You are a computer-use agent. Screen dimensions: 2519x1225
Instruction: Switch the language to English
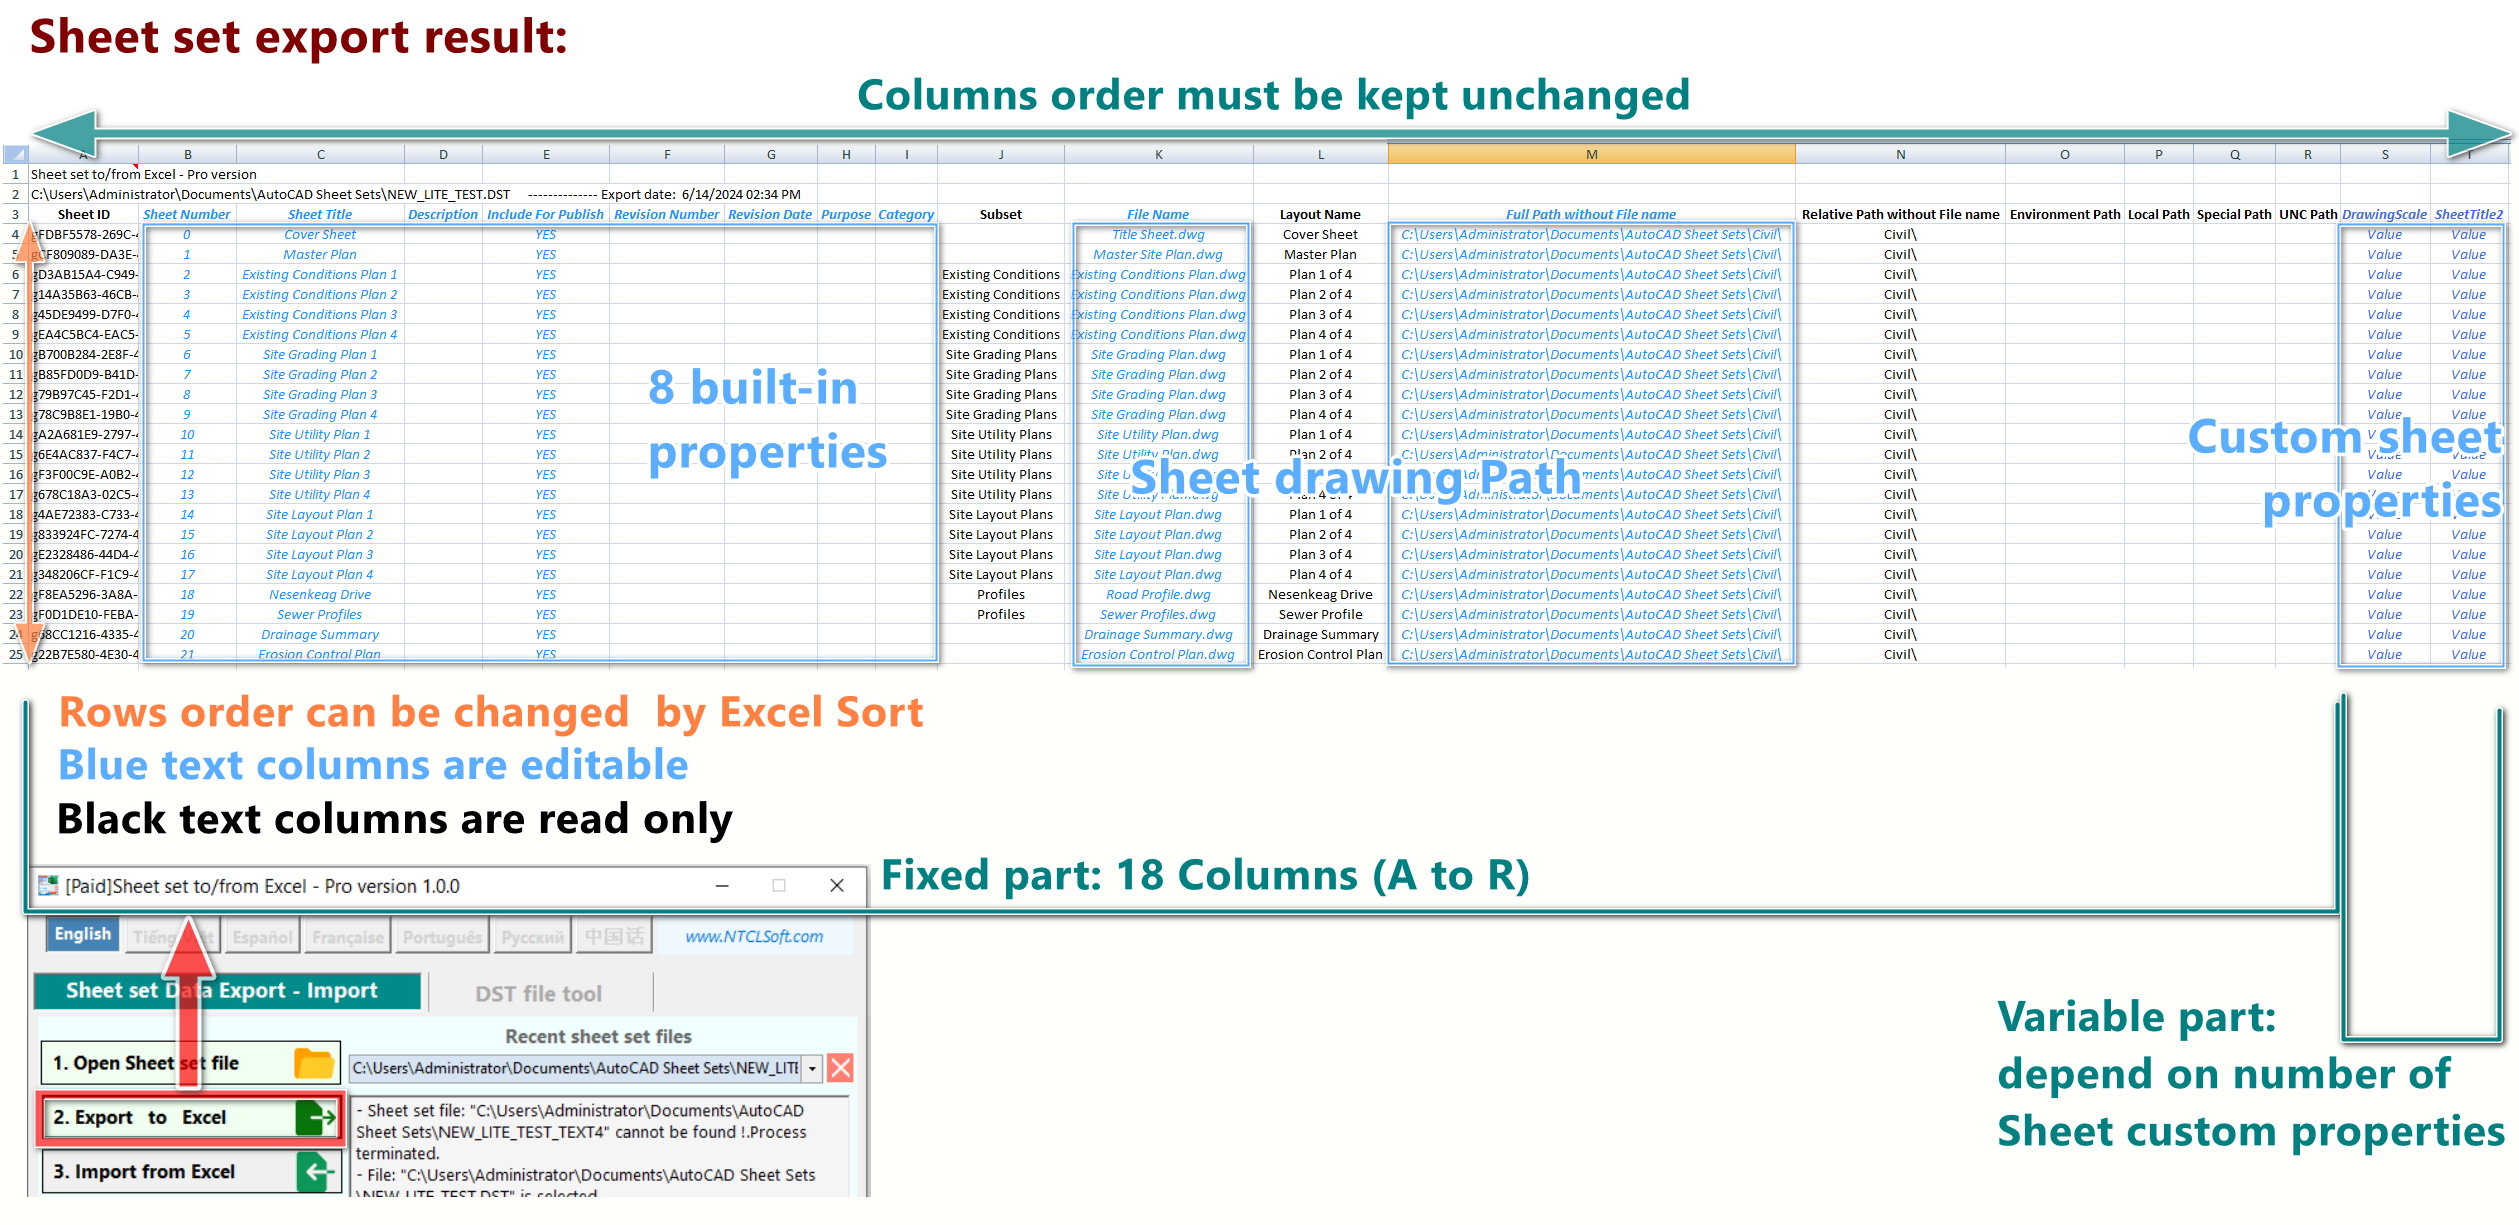pyautogui.click(x=82, y=934)
